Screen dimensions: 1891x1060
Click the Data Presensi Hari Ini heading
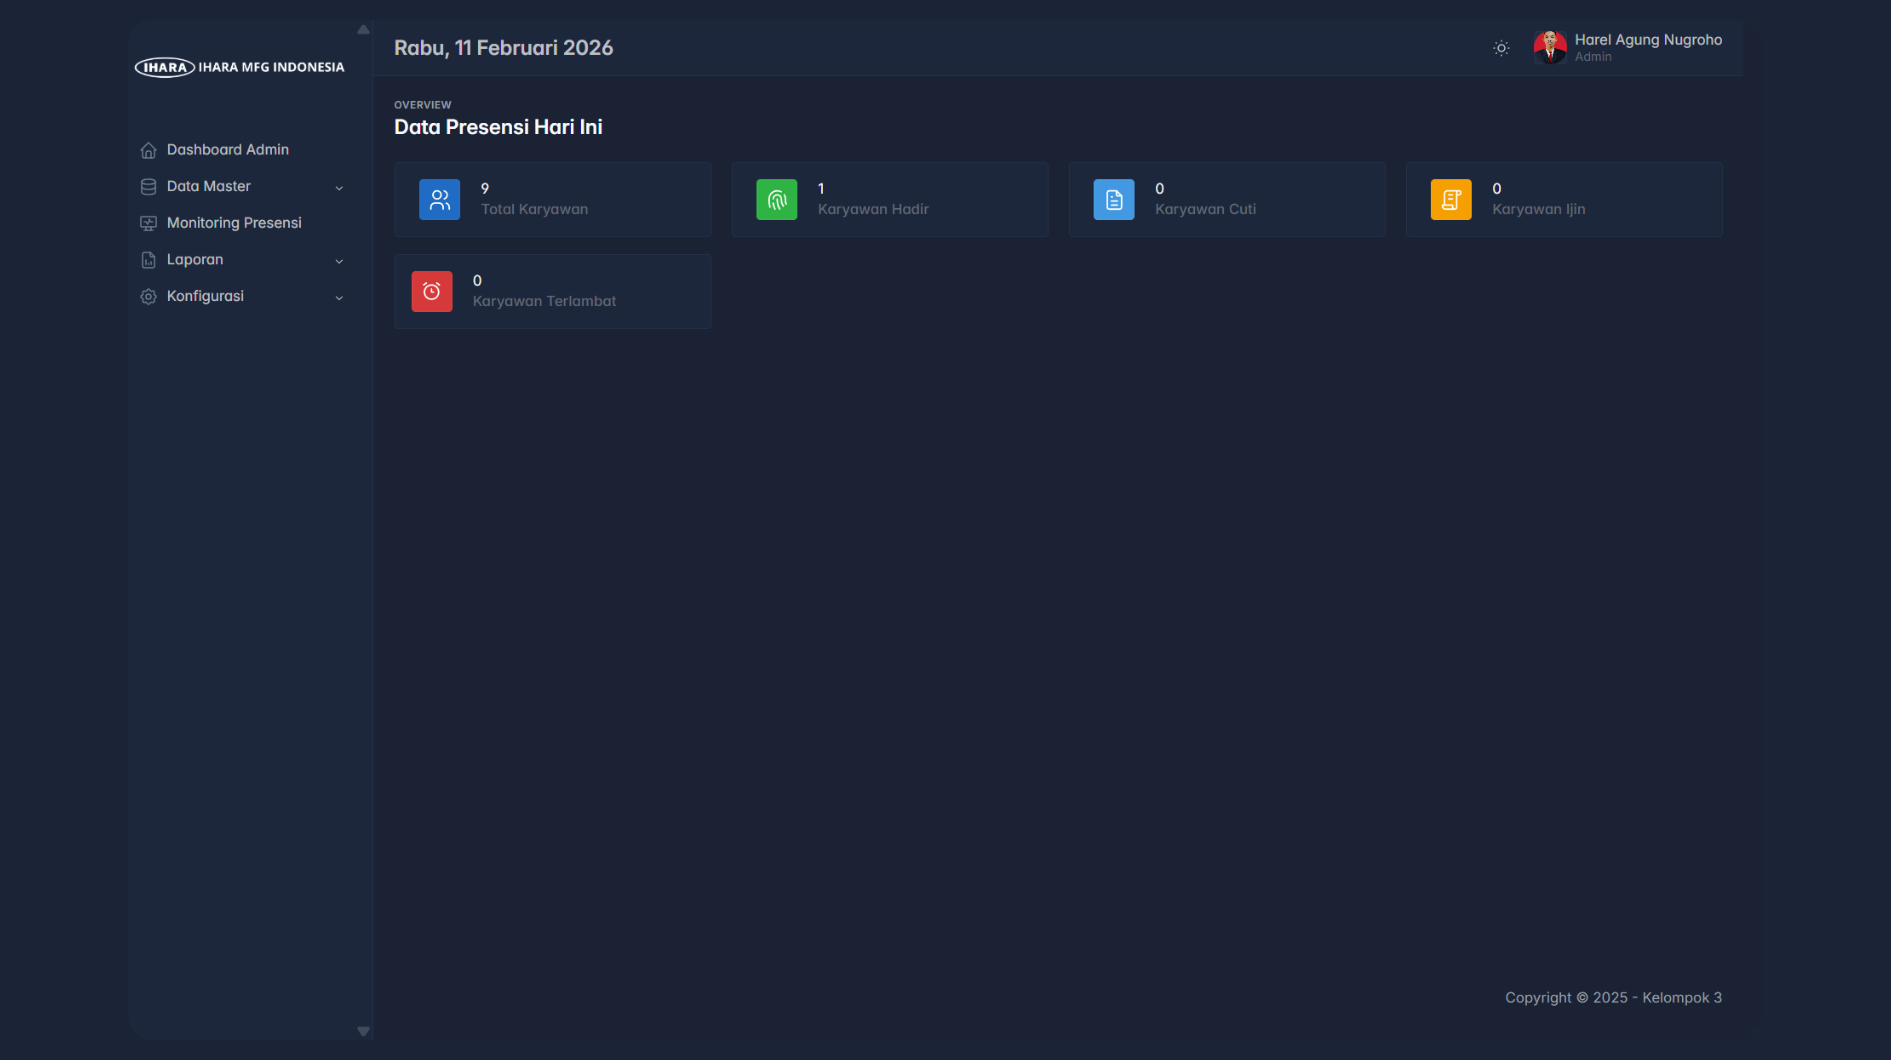coord(498,127)
